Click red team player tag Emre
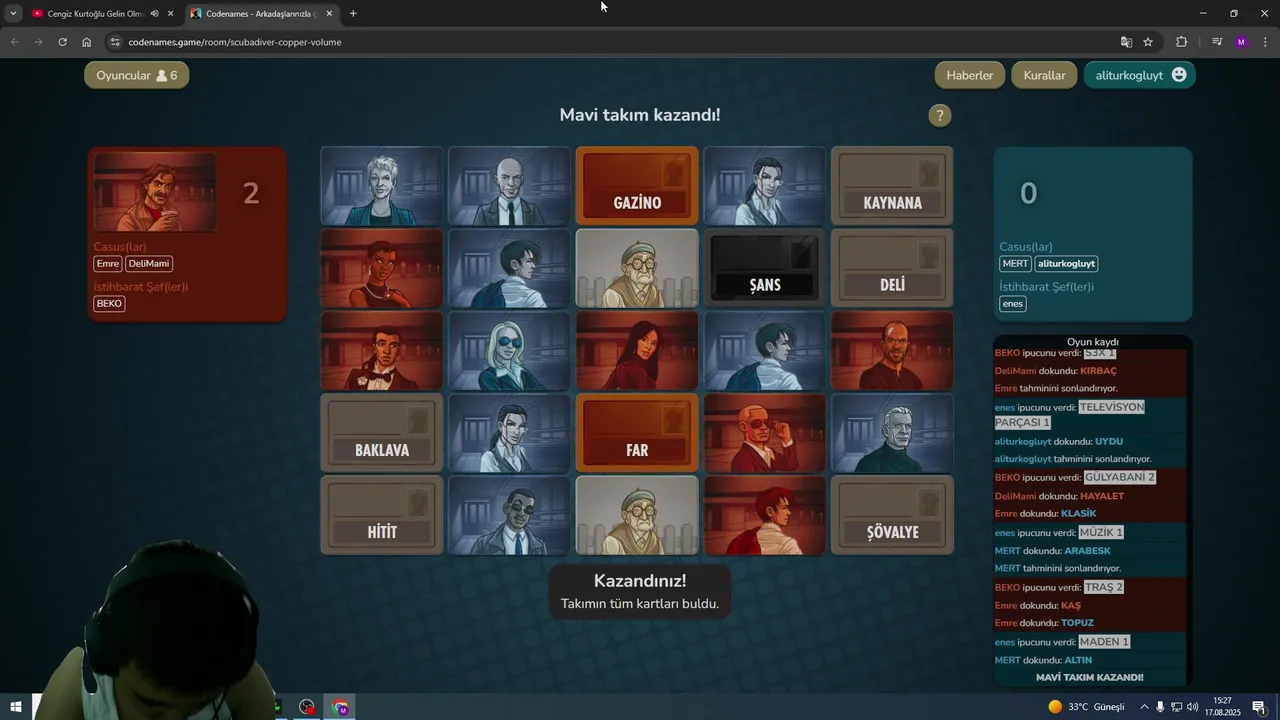1280x720 pixels. tap(107, 264)
